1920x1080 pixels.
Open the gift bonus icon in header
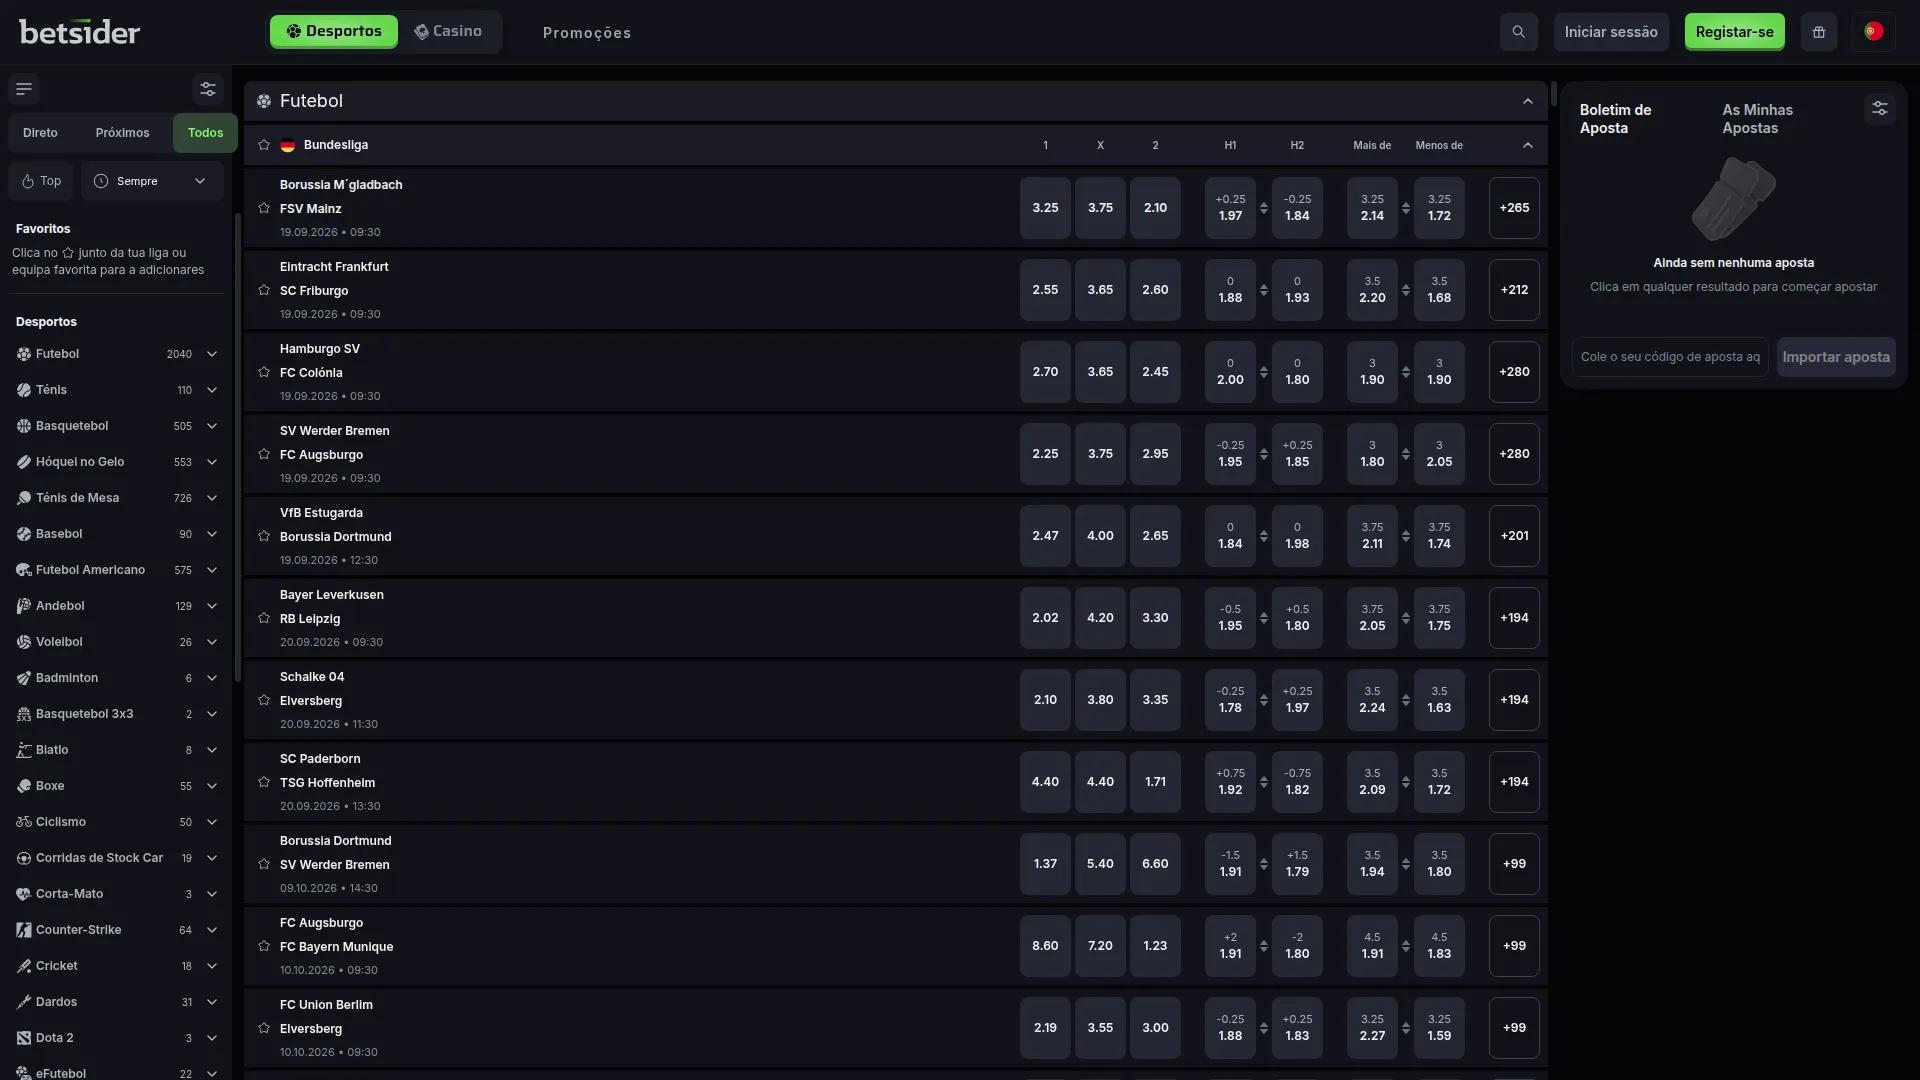[1819, 32]
